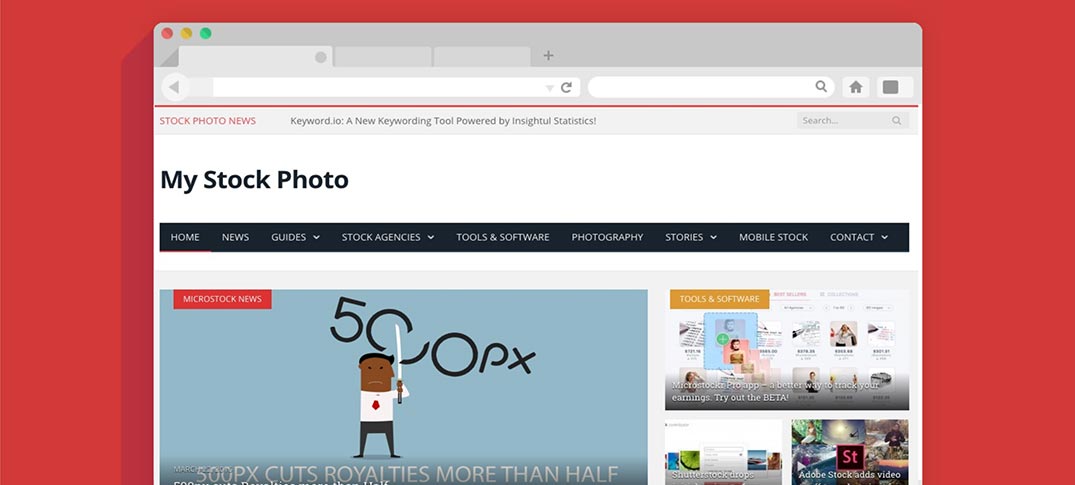Screen dimensions: 1075x485
Task: Switch to the third browser tab
Action: click(x=482, y=57)
